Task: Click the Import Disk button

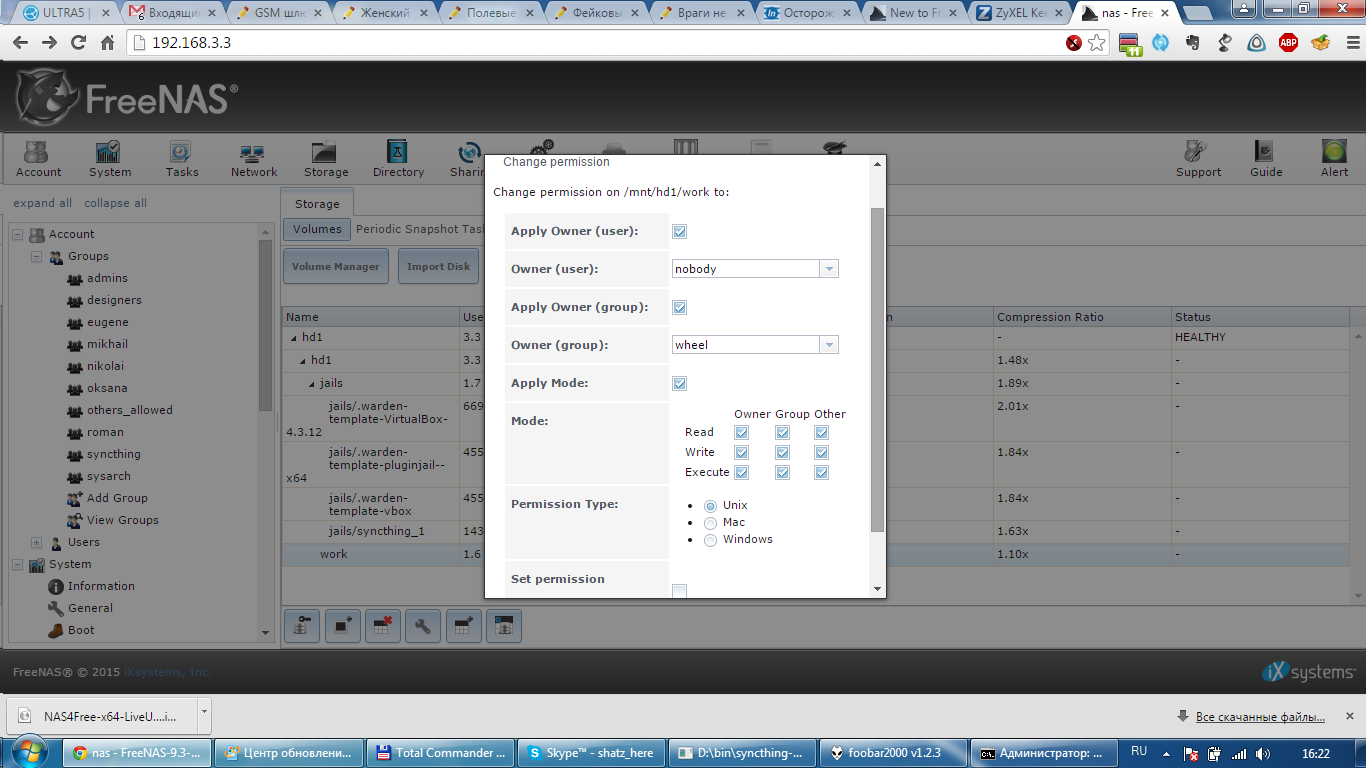Action: [438, 266]
